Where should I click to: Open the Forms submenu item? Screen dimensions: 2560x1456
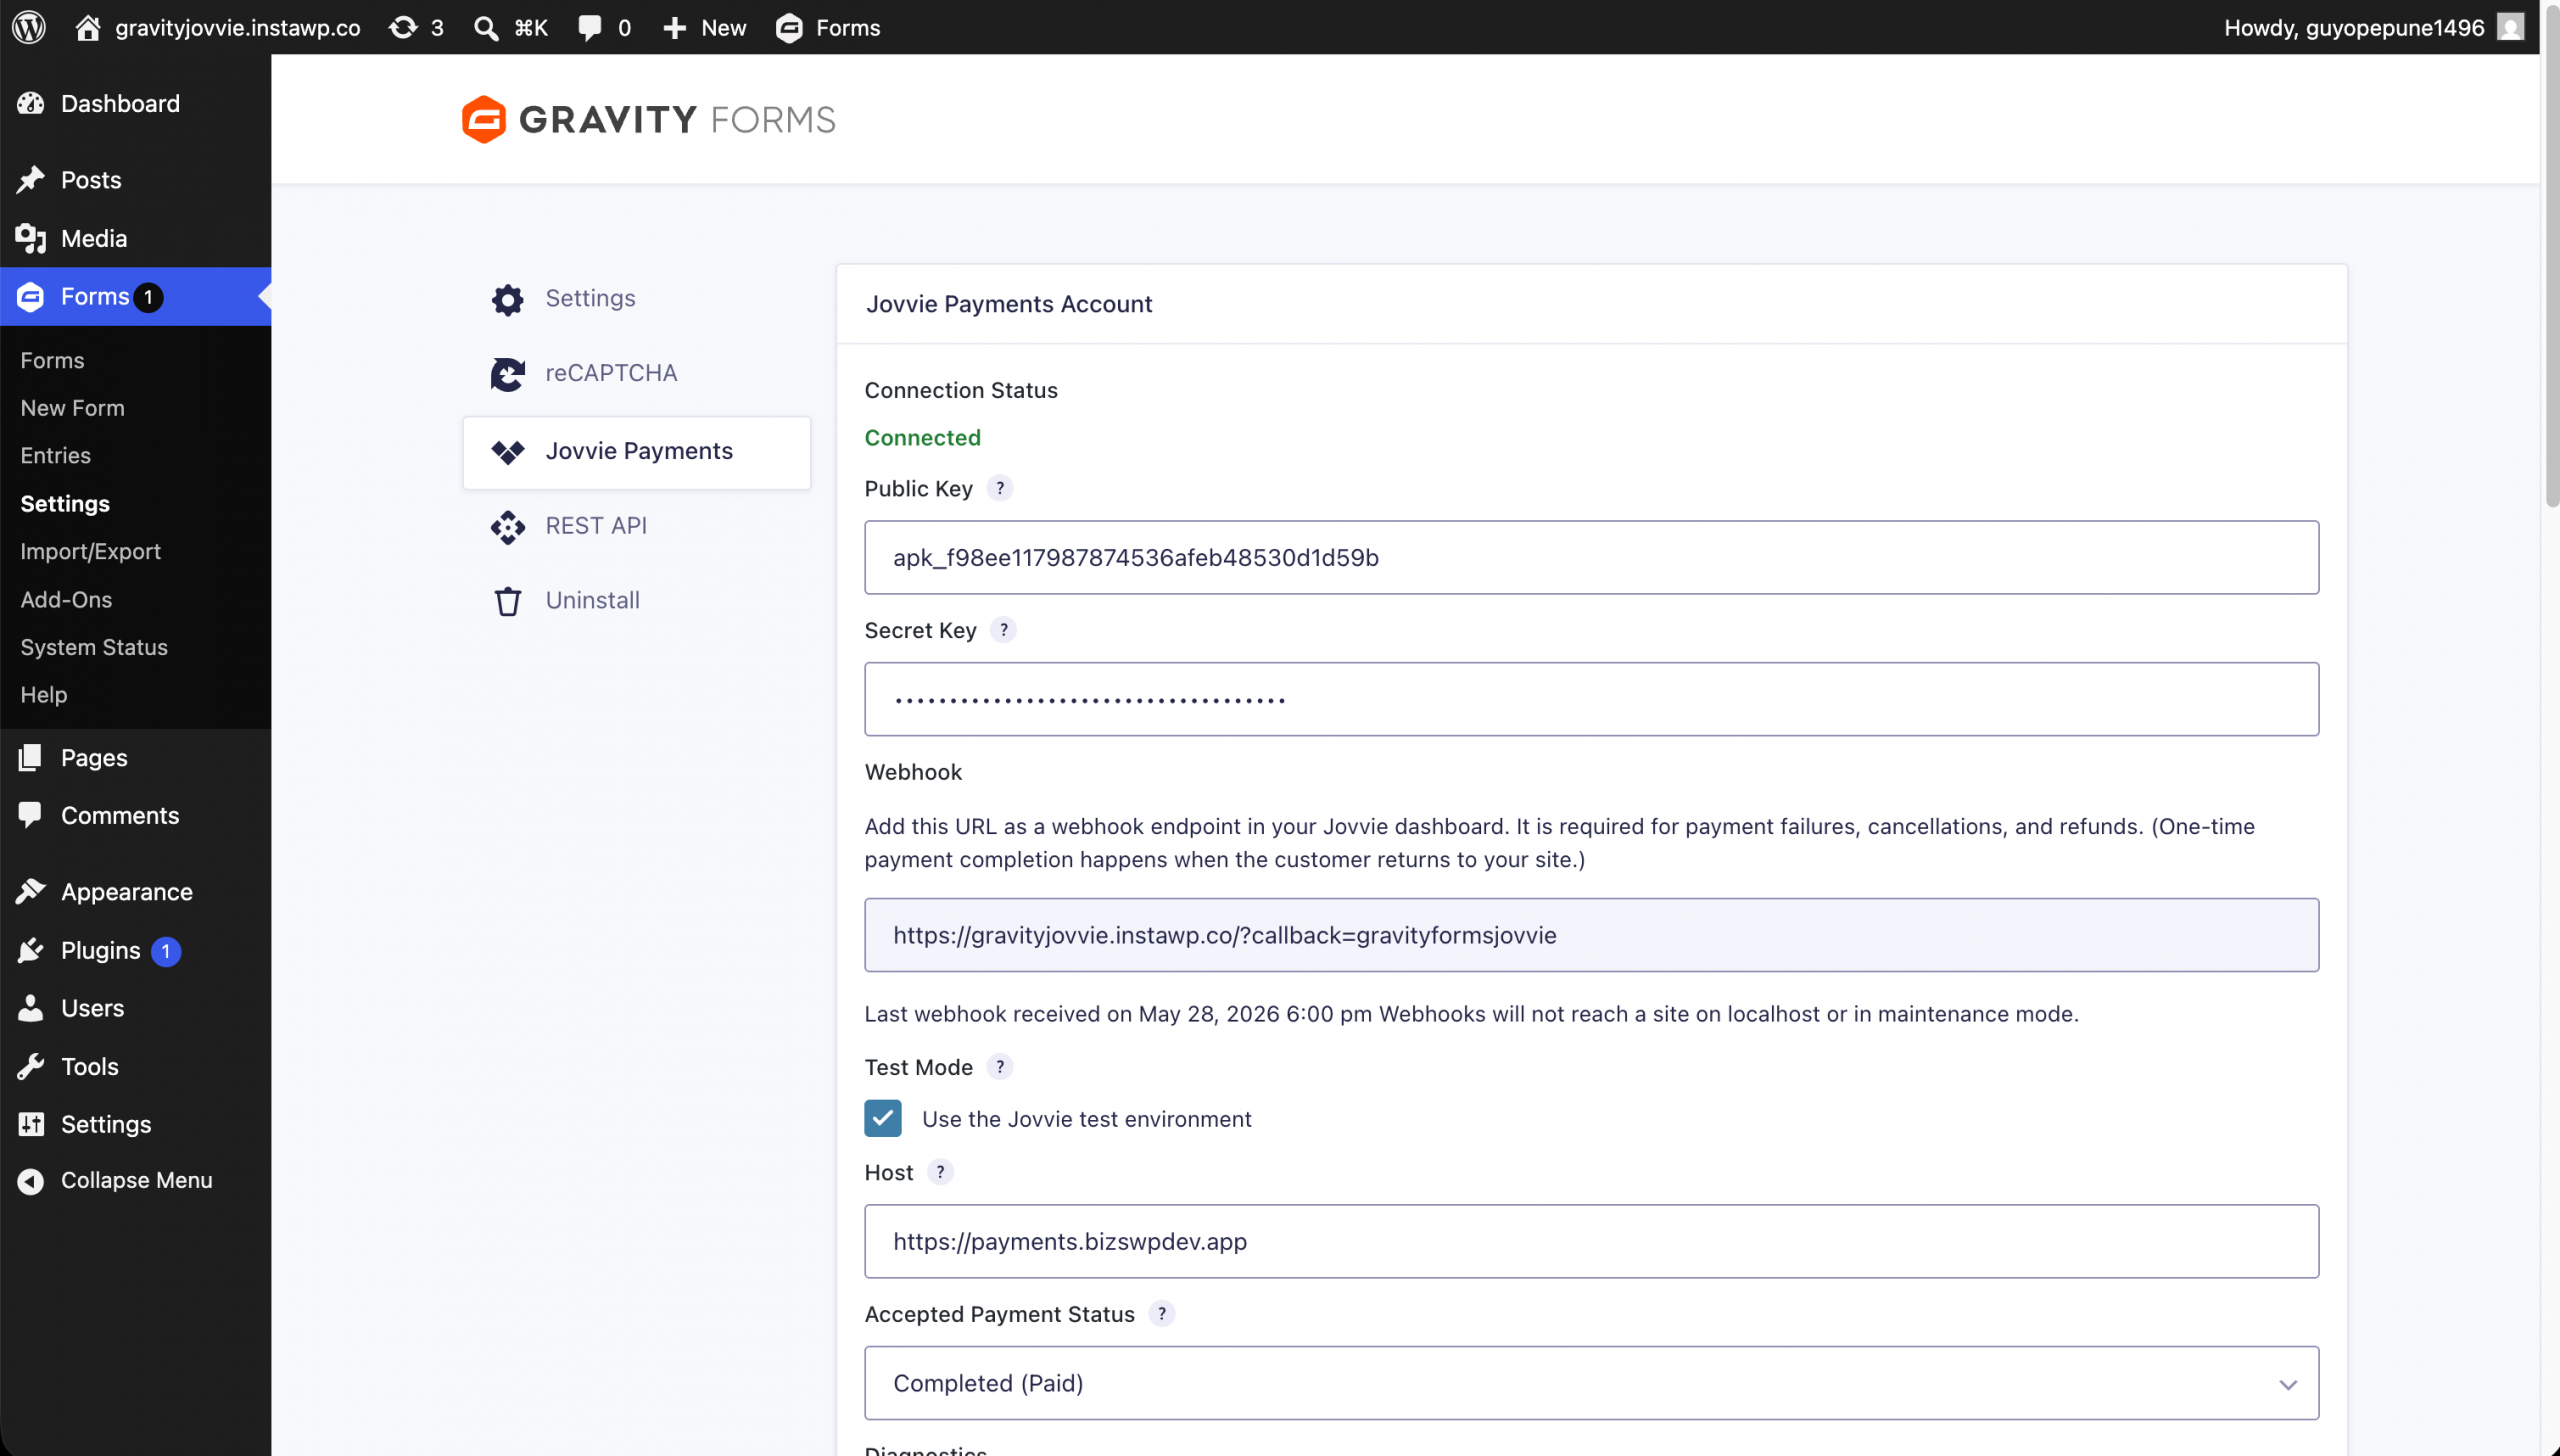[x=52, y=360]
